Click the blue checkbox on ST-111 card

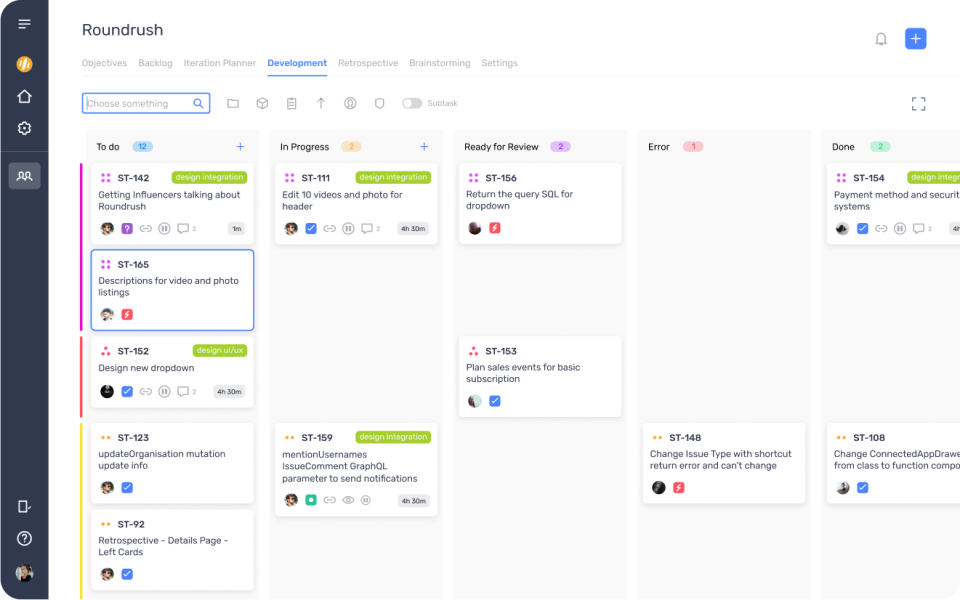(311, 228)
